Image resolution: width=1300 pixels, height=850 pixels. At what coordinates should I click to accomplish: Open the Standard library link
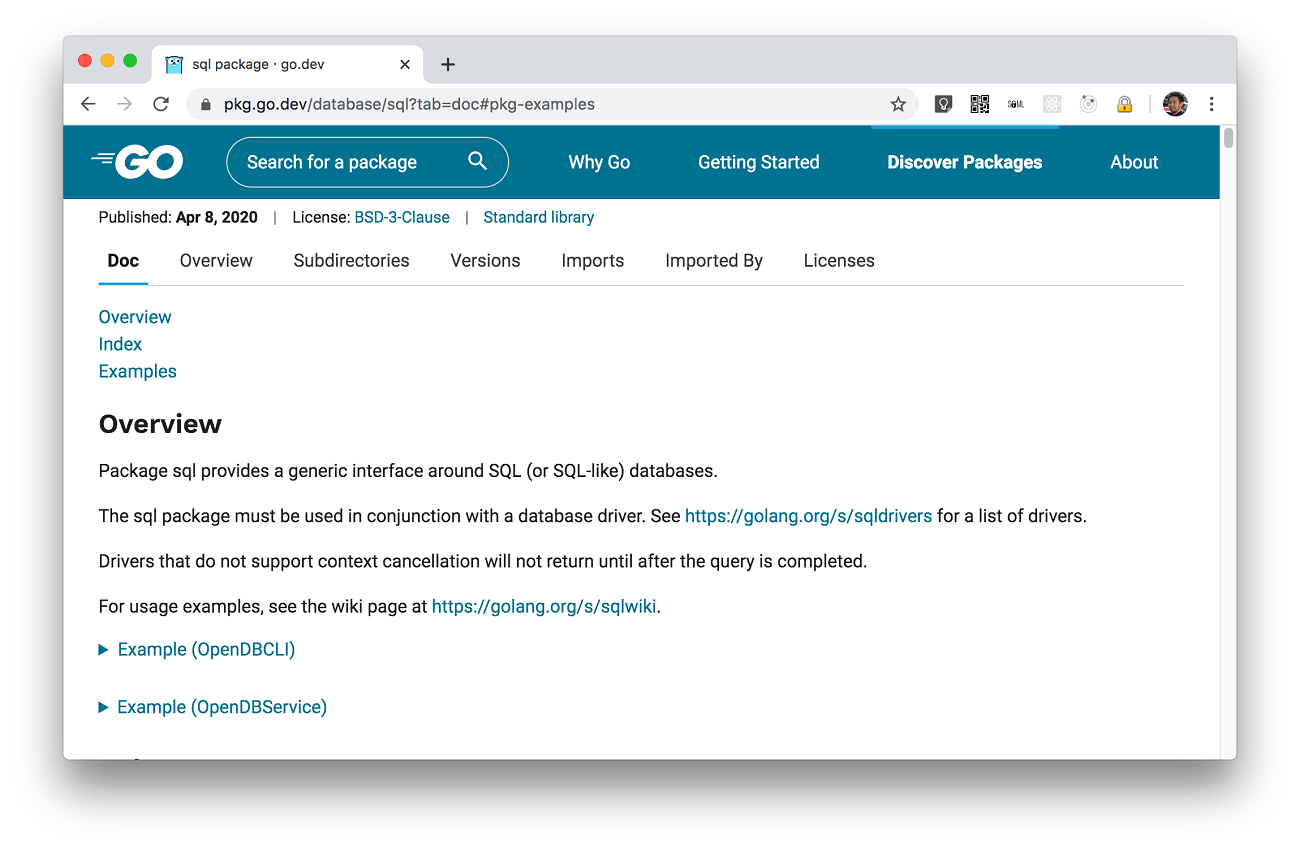[539, 217]
